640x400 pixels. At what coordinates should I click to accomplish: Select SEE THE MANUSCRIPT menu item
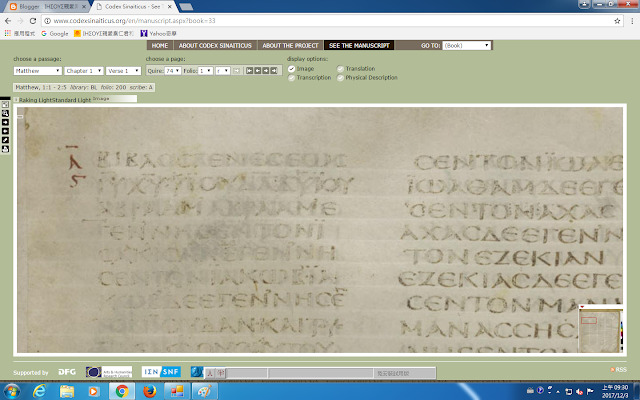(x=359, y=45)
